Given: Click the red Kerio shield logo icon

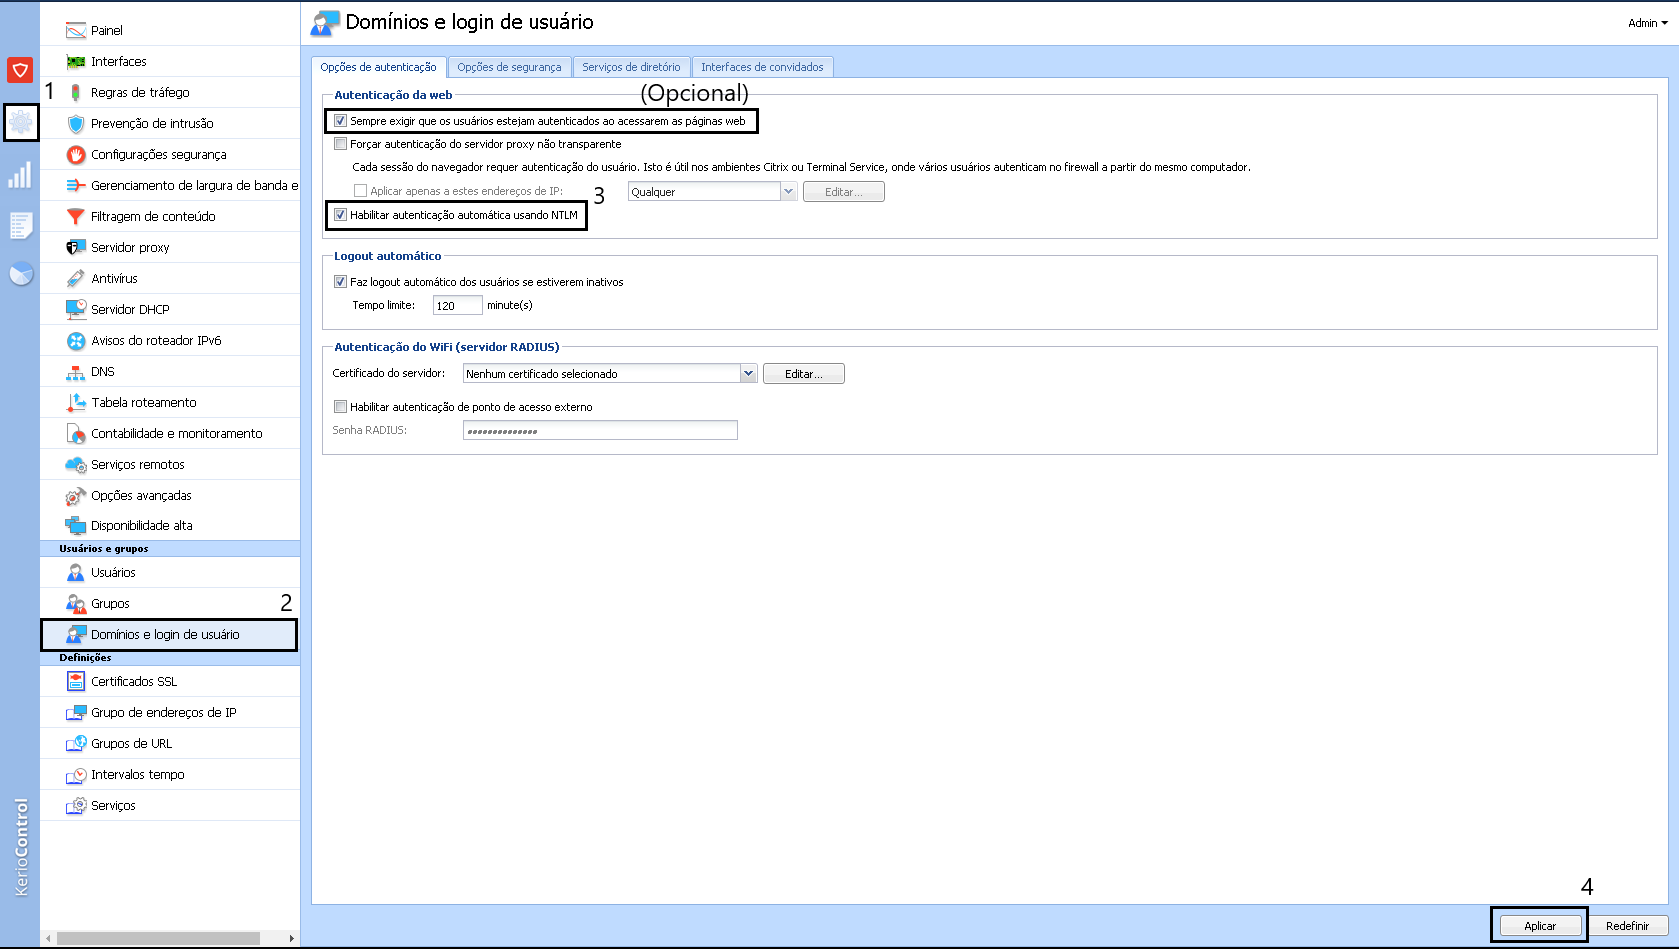Looking at the screenshot, I should (20, 70).
